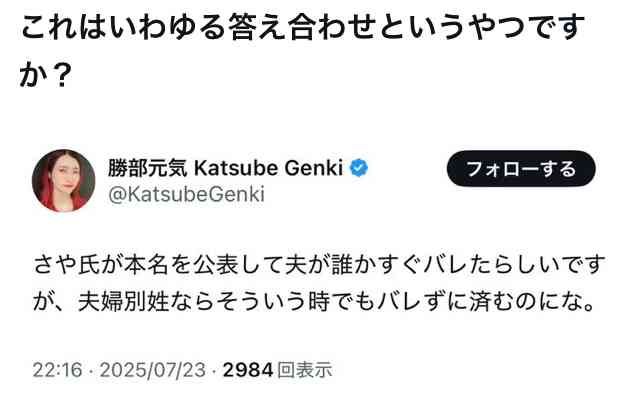Viewport: 640px width, 393px height.
Task: Open Katsube Genki's profile avatar
Action: 64,181
